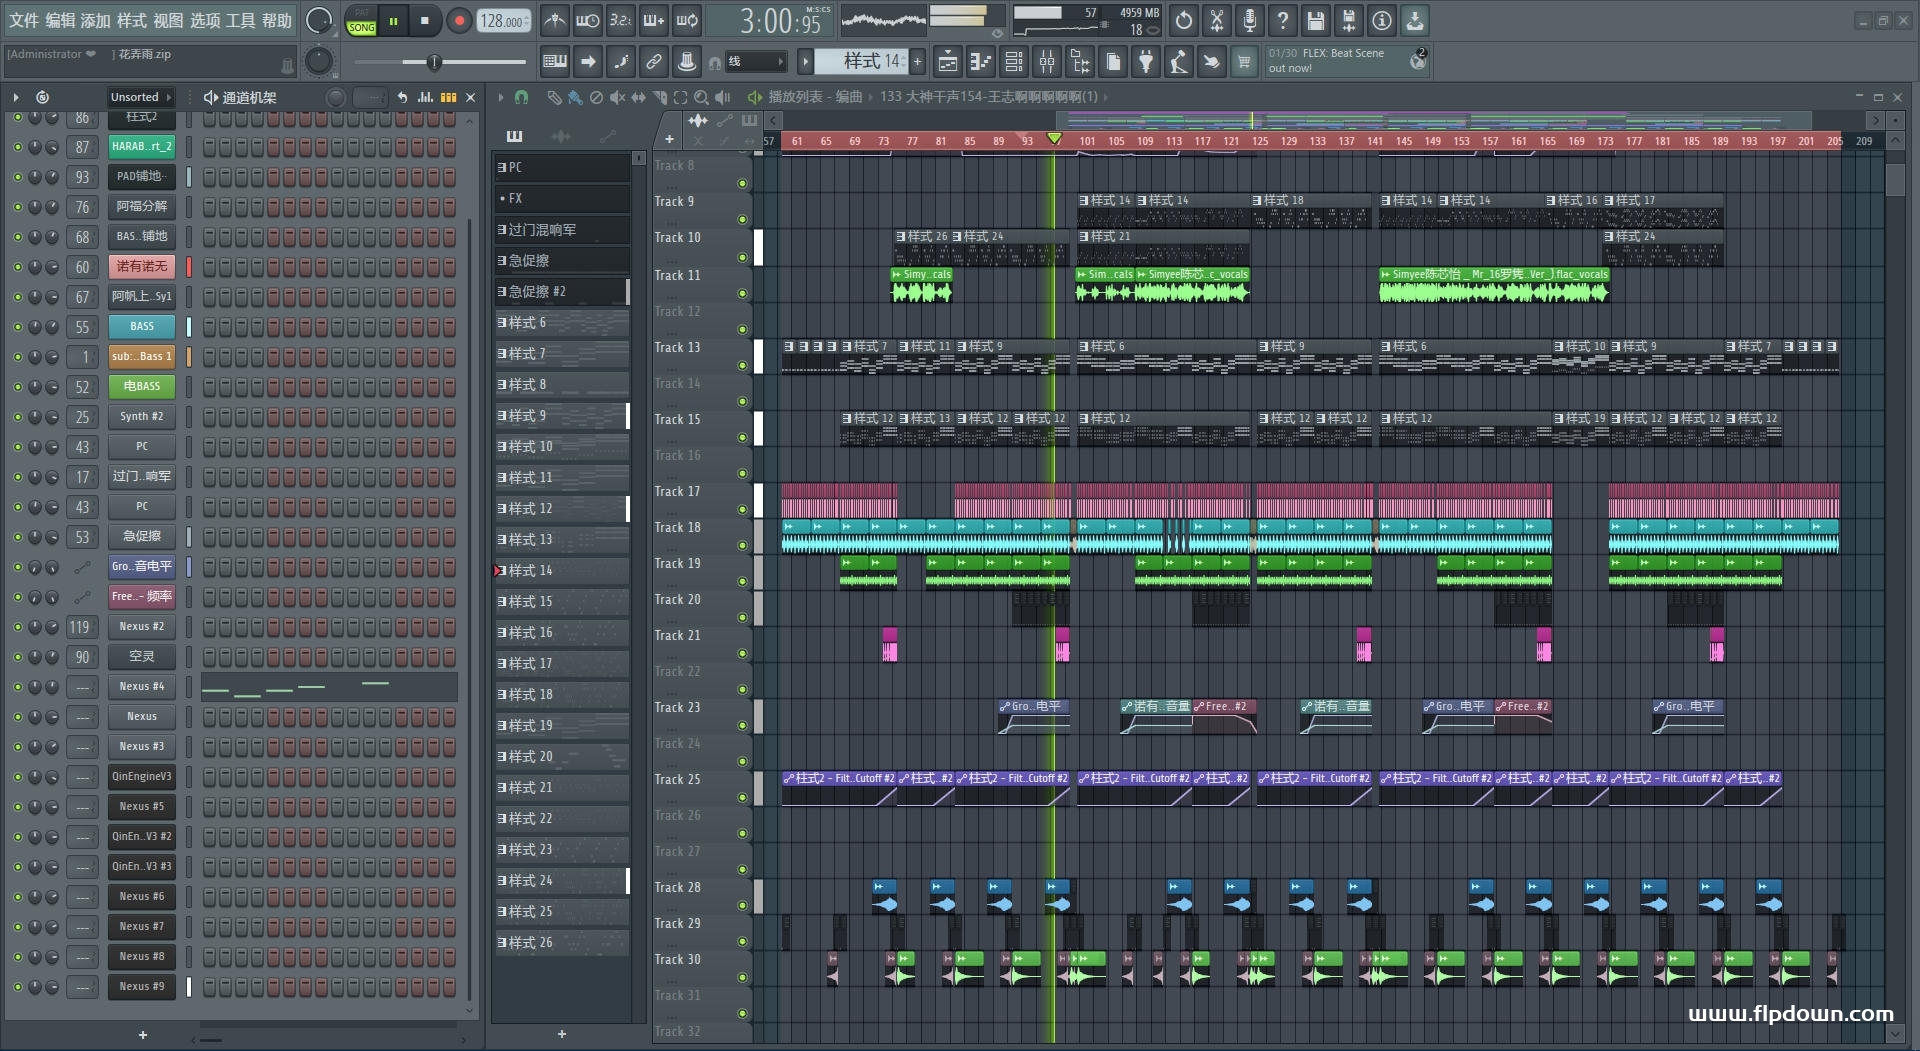Select the paint brush tool in playlist
Screen dimensions: 1920x1051
575,97
